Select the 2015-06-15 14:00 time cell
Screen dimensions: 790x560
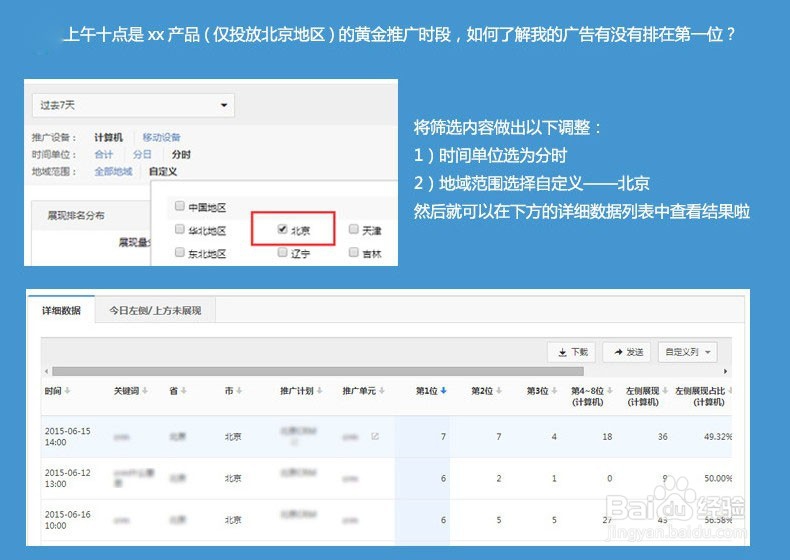[68, 437]
